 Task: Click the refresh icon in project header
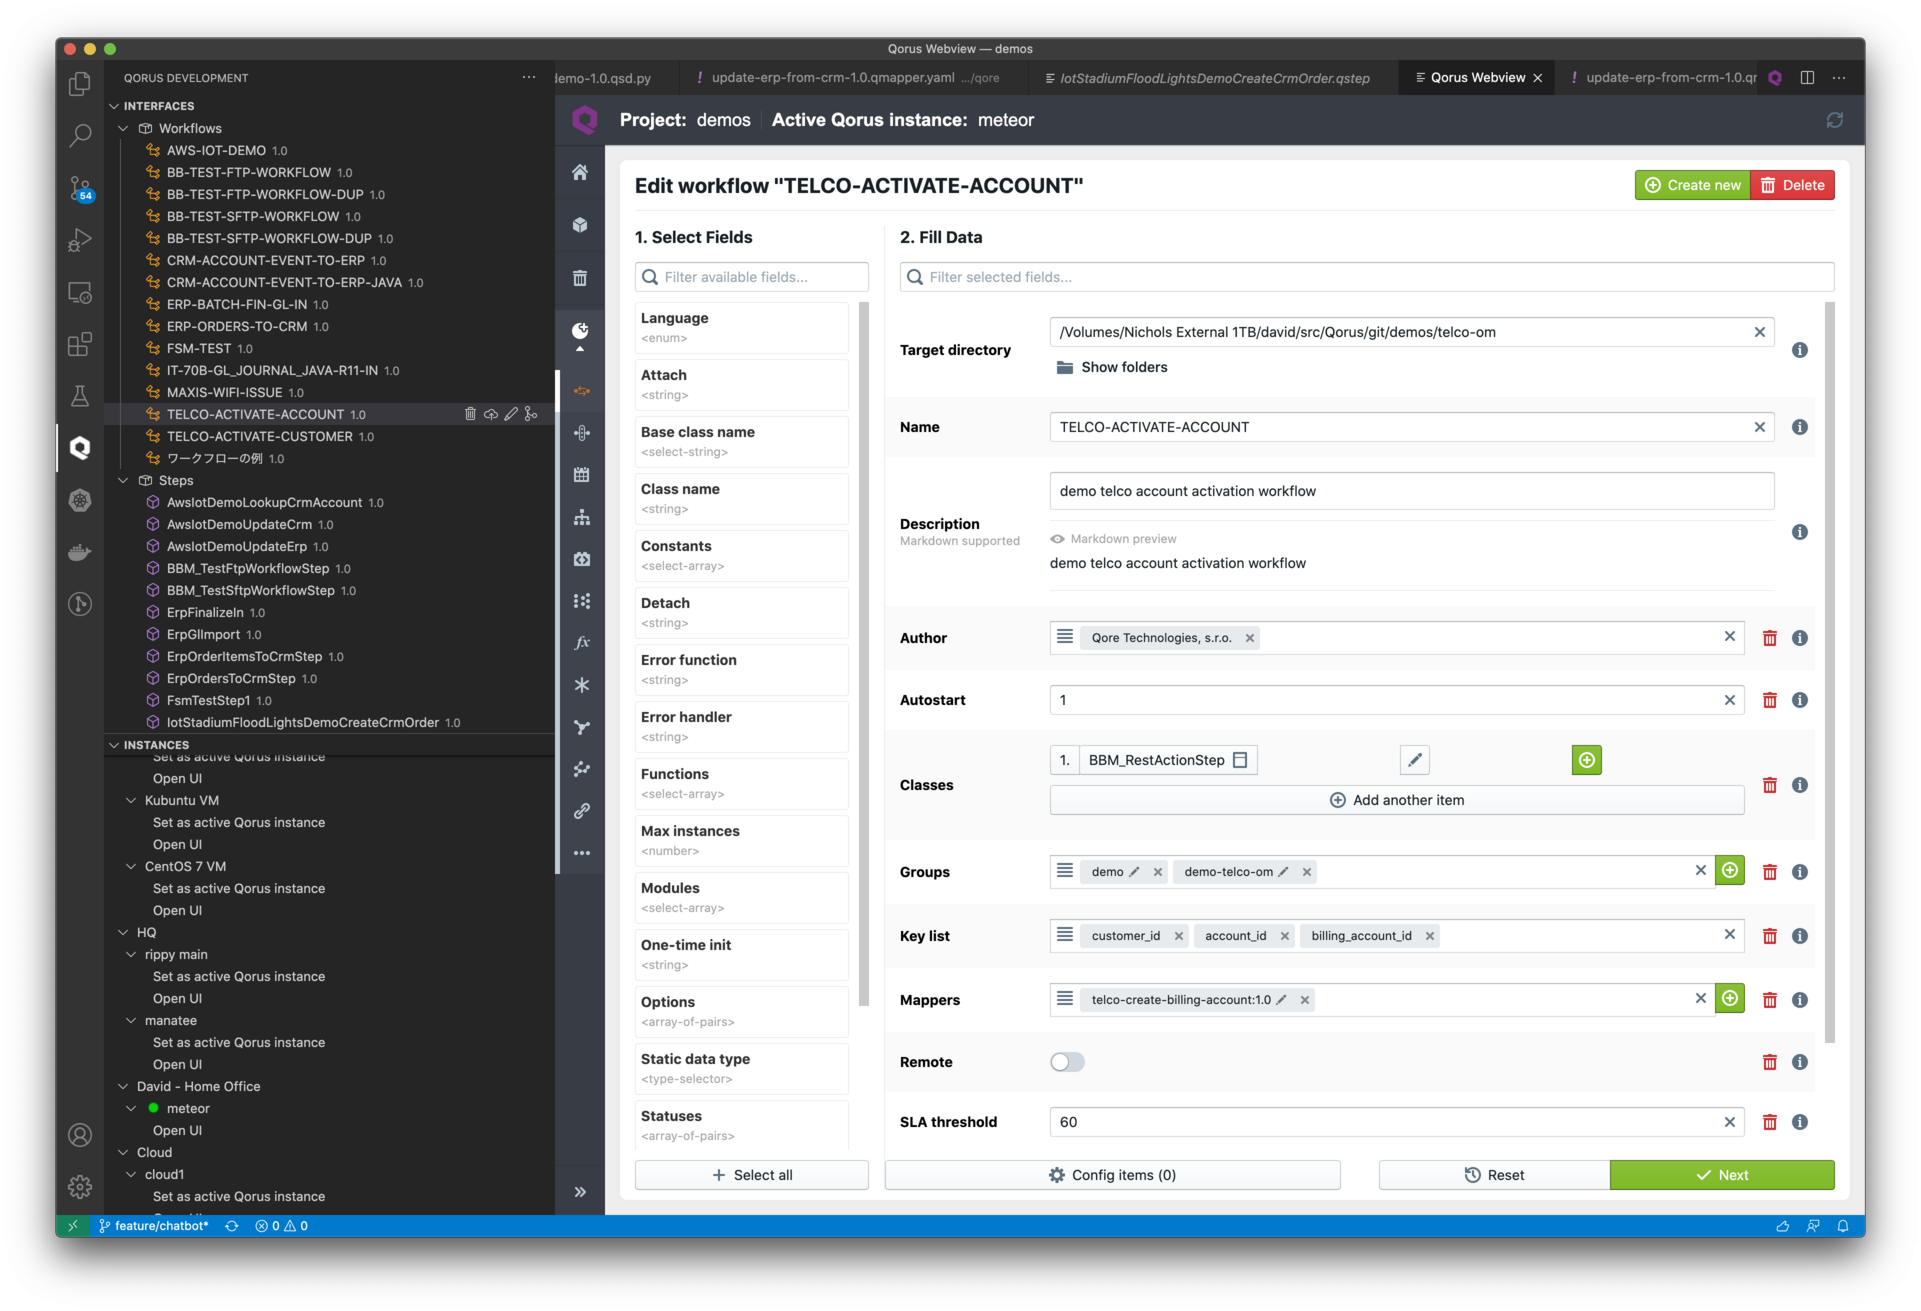pyautogui.click(x=1834, y=120)
